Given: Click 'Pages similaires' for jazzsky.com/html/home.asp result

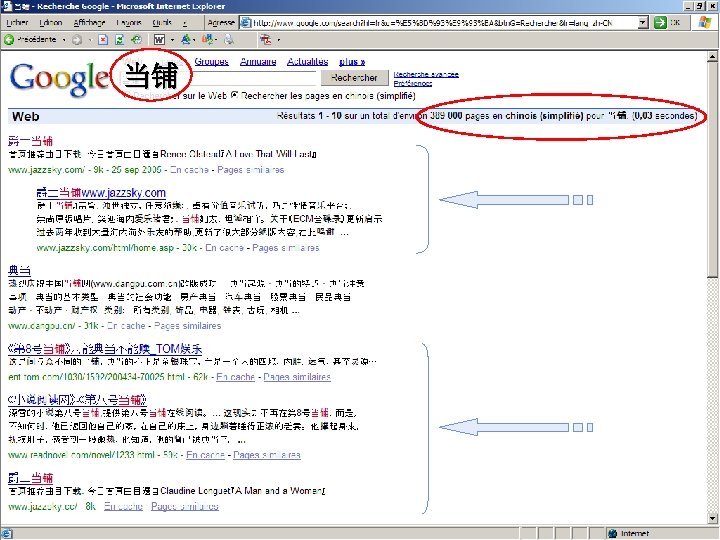Looking at the screenshot, I should [285, 248].
